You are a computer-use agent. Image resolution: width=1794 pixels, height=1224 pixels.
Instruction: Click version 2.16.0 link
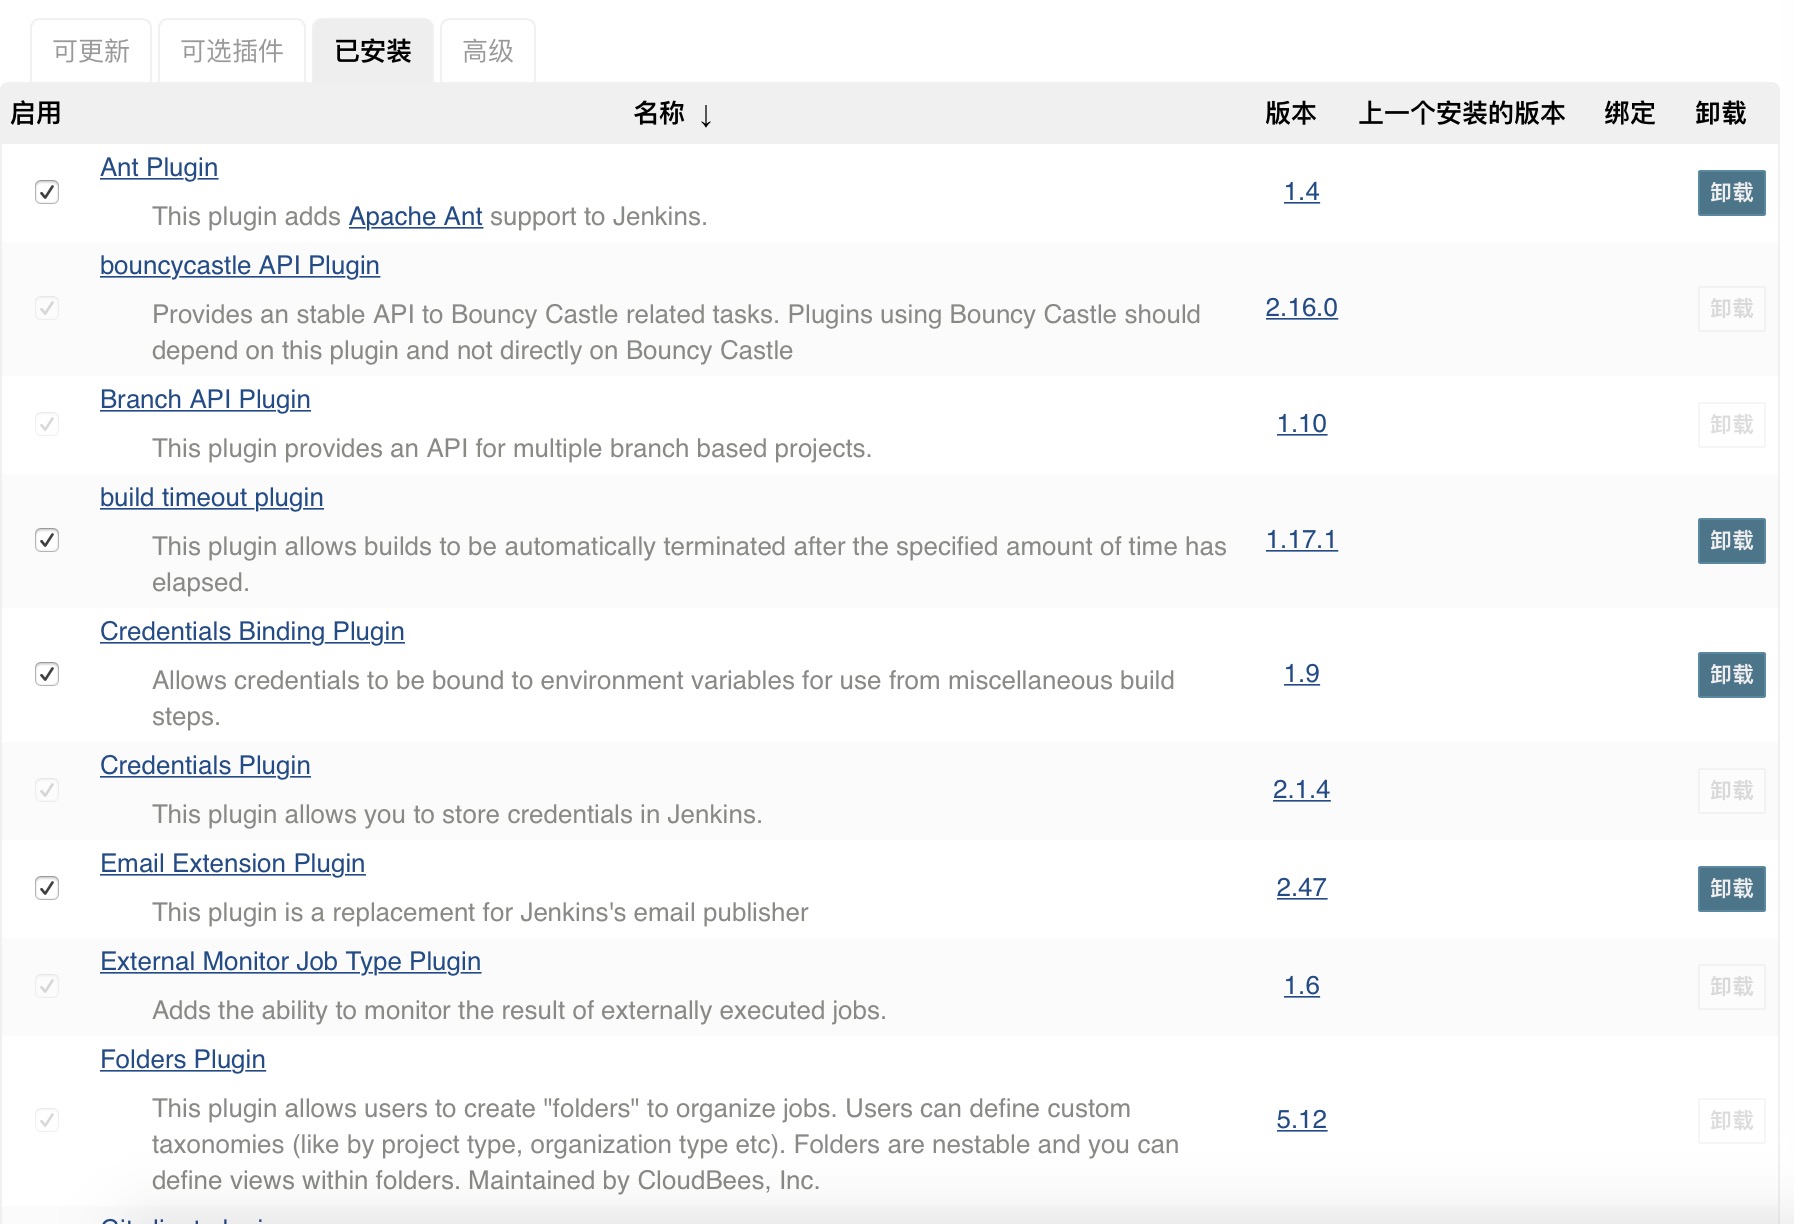coord(1301,307)
